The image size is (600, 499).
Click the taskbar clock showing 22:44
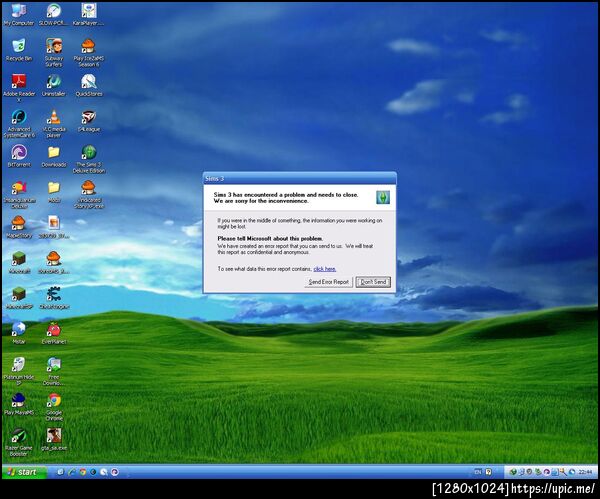point(585,472)
